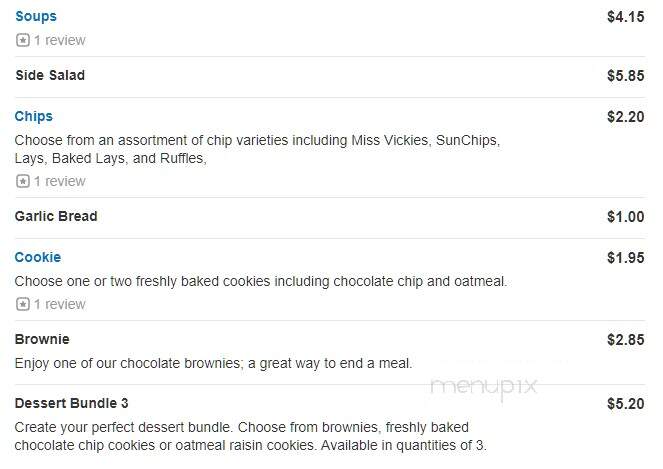Image resolution: width=663 pixels, height=469 pixels.
Task: Open the Chips menu item link
Action: pyautogui.click(x=34, y=116)
